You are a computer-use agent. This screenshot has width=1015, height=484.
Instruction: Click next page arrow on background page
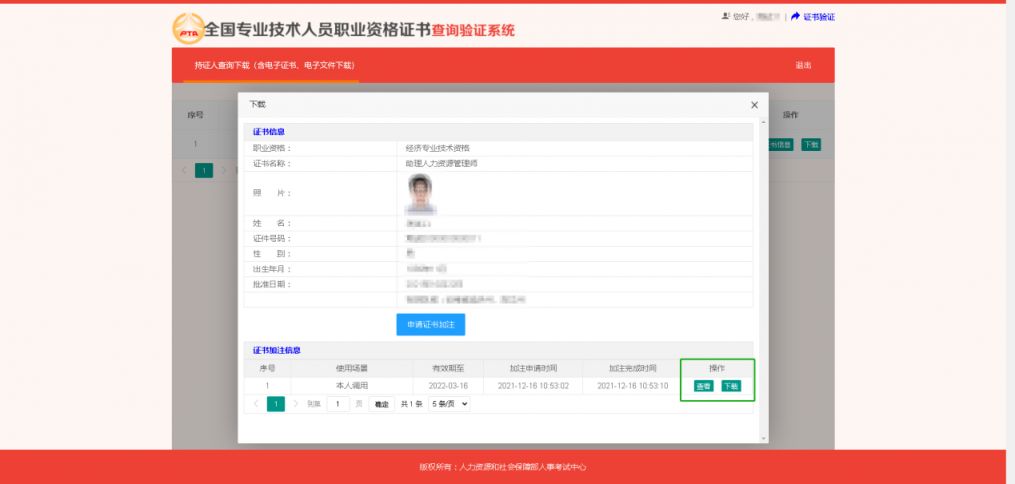(x=224, y=171)
